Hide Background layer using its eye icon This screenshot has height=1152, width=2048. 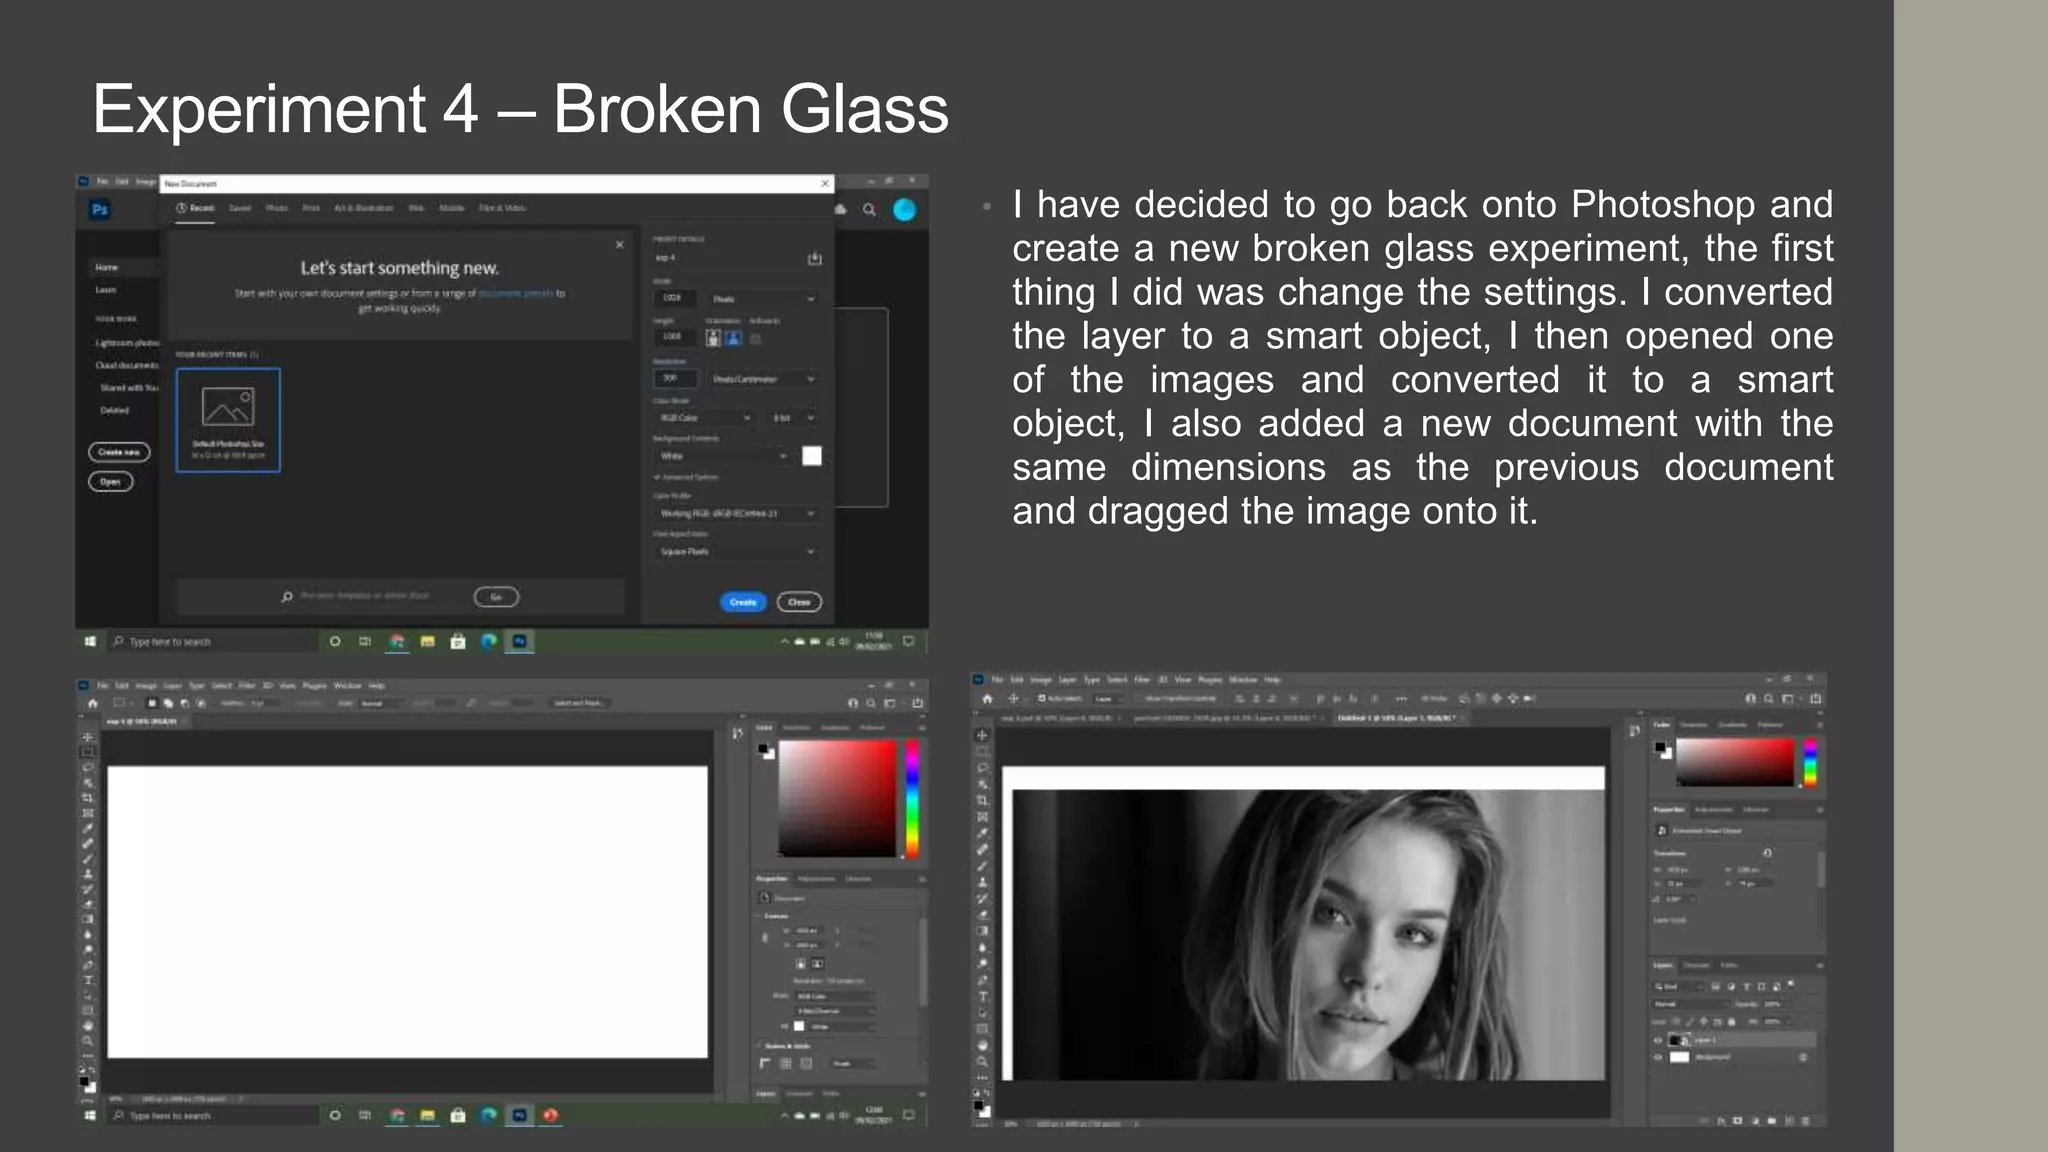point(1658,1057)
